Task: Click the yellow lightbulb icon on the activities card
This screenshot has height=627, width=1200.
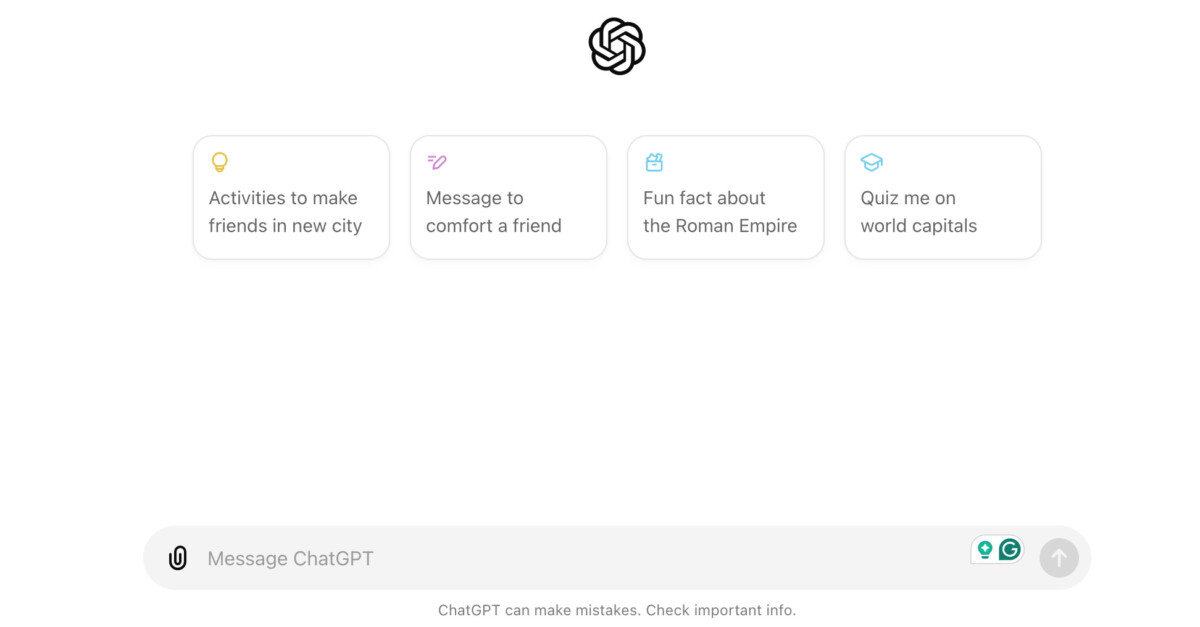Action: (218, 162)
